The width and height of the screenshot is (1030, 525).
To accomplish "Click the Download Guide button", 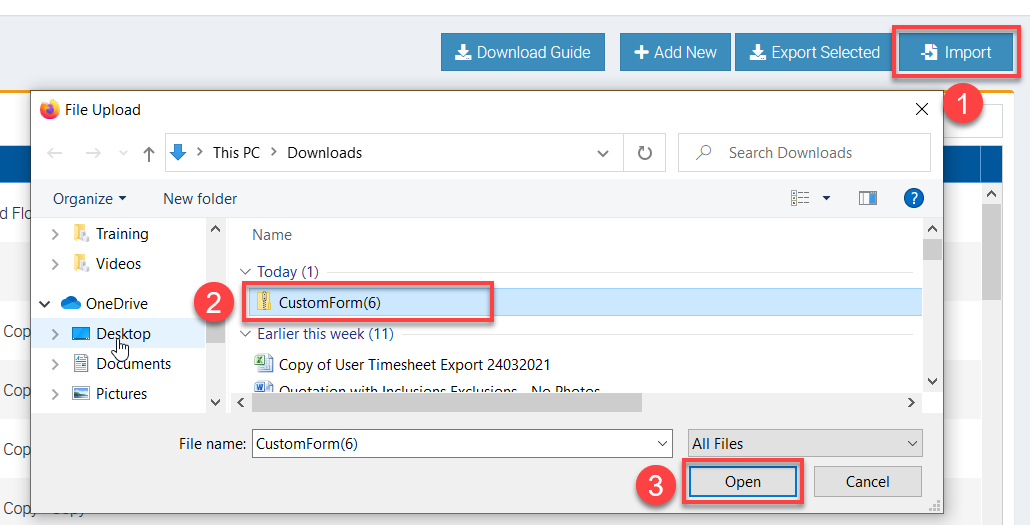I will pyautogui.click(x=523, y=52).
